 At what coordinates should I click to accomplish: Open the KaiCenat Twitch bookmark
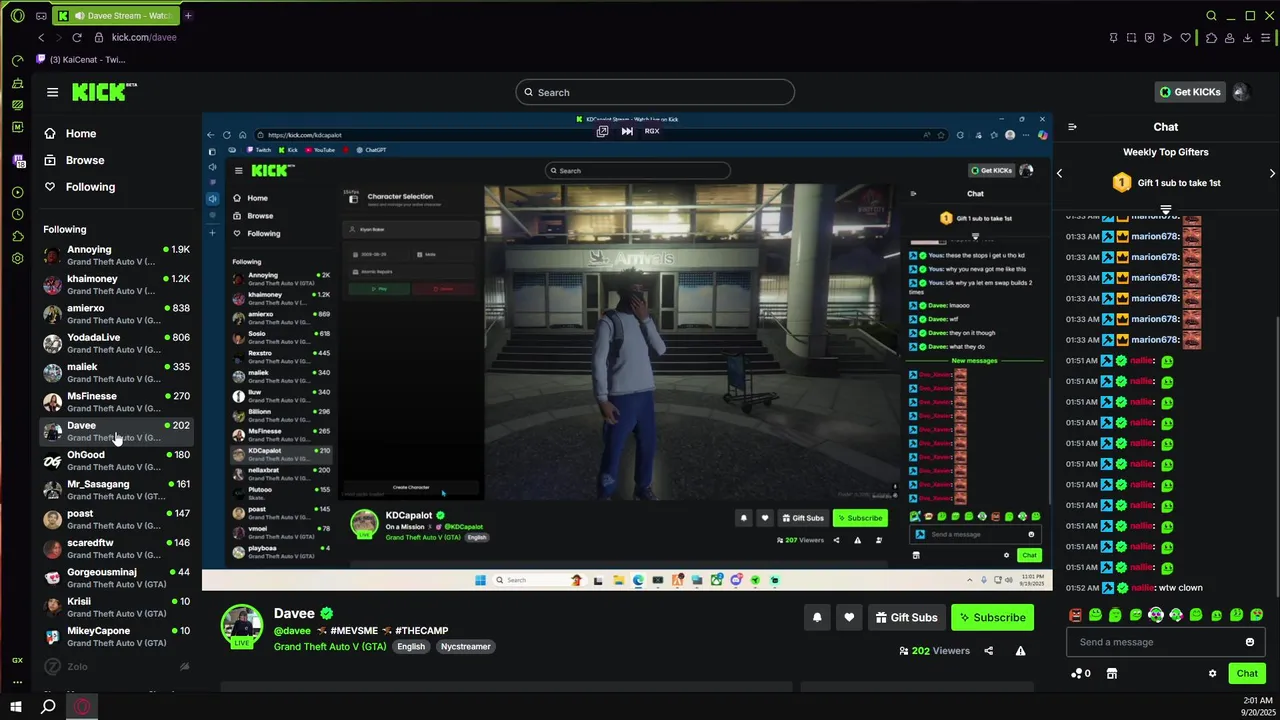(80, 59)
